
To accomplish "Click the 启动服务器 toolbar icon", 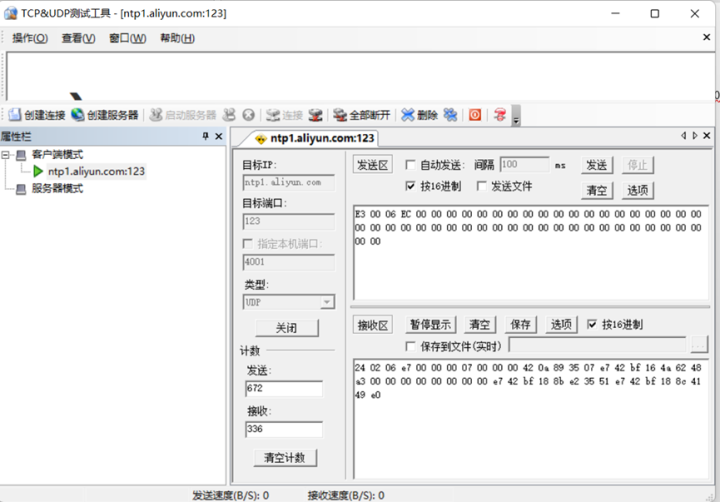I will click(x=156, y=114).
